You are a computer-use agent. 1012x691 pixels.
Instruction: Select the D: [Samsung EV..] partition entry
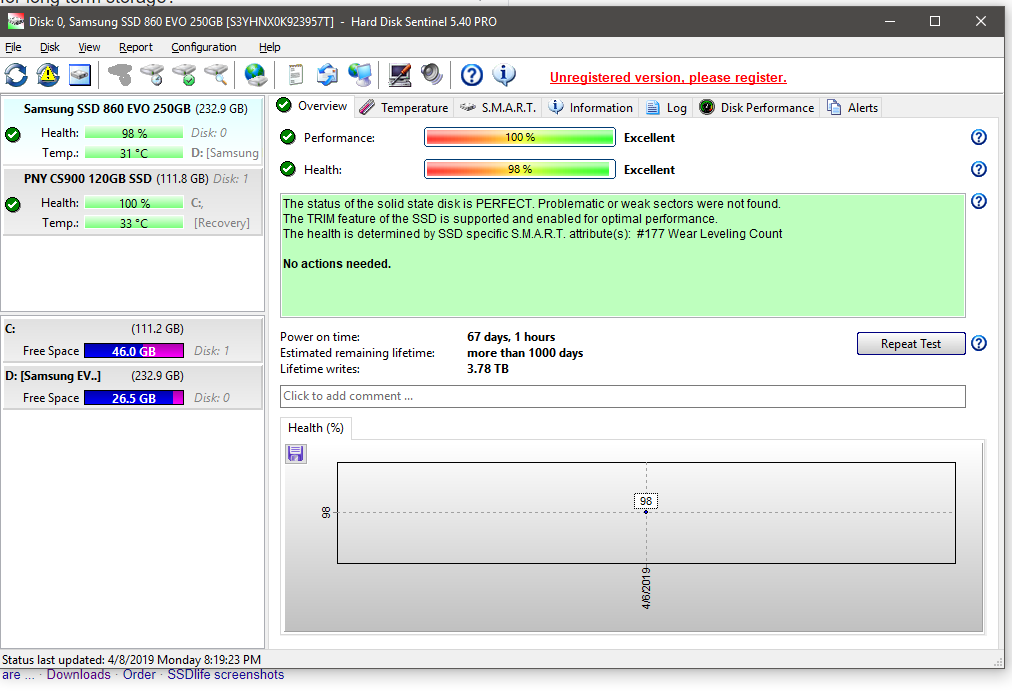132,386
